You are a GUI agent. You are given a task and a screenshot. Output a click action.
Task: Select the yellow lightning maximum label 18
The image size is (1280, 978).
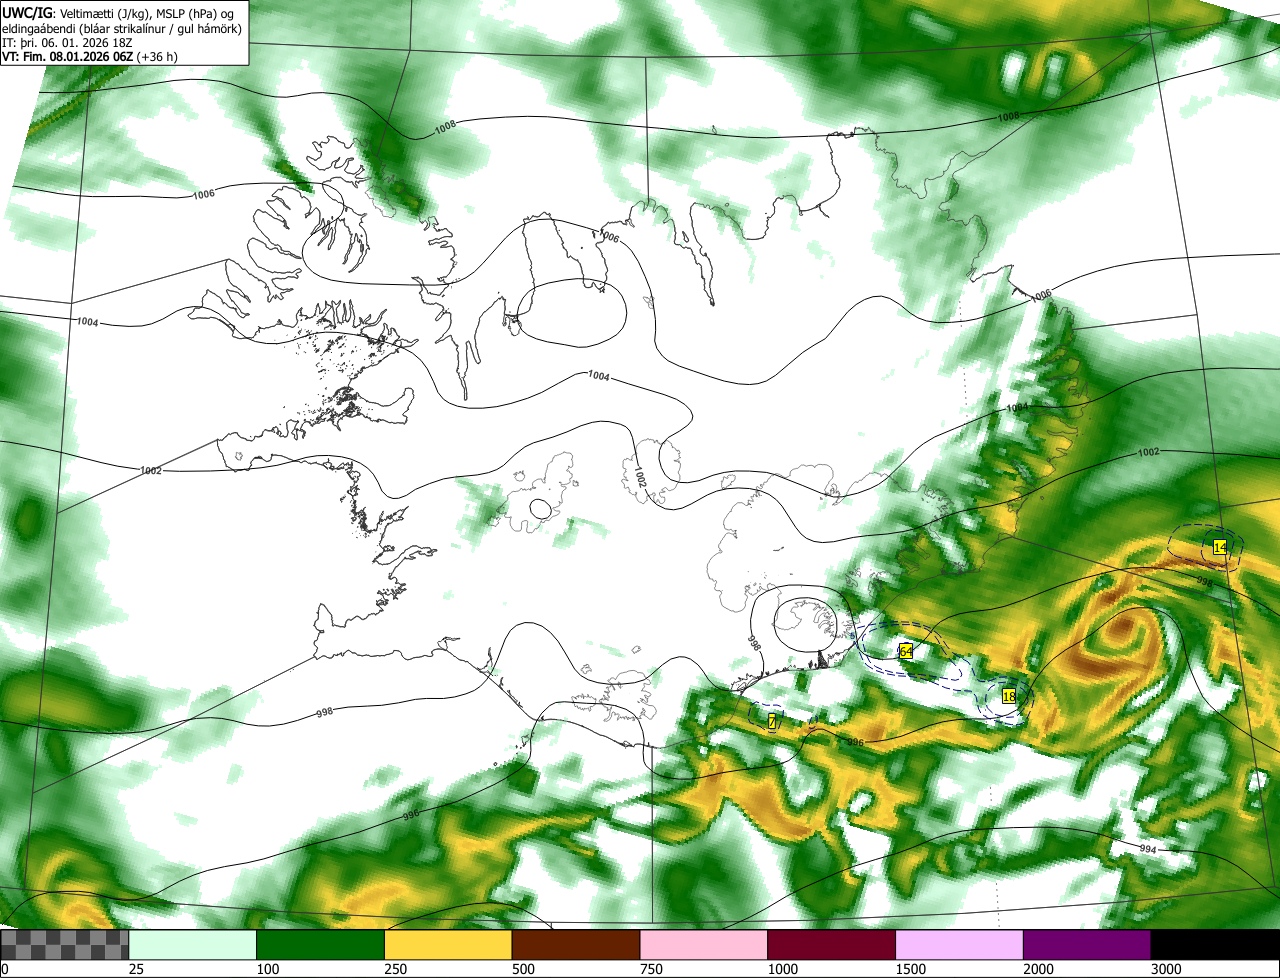1009,696
